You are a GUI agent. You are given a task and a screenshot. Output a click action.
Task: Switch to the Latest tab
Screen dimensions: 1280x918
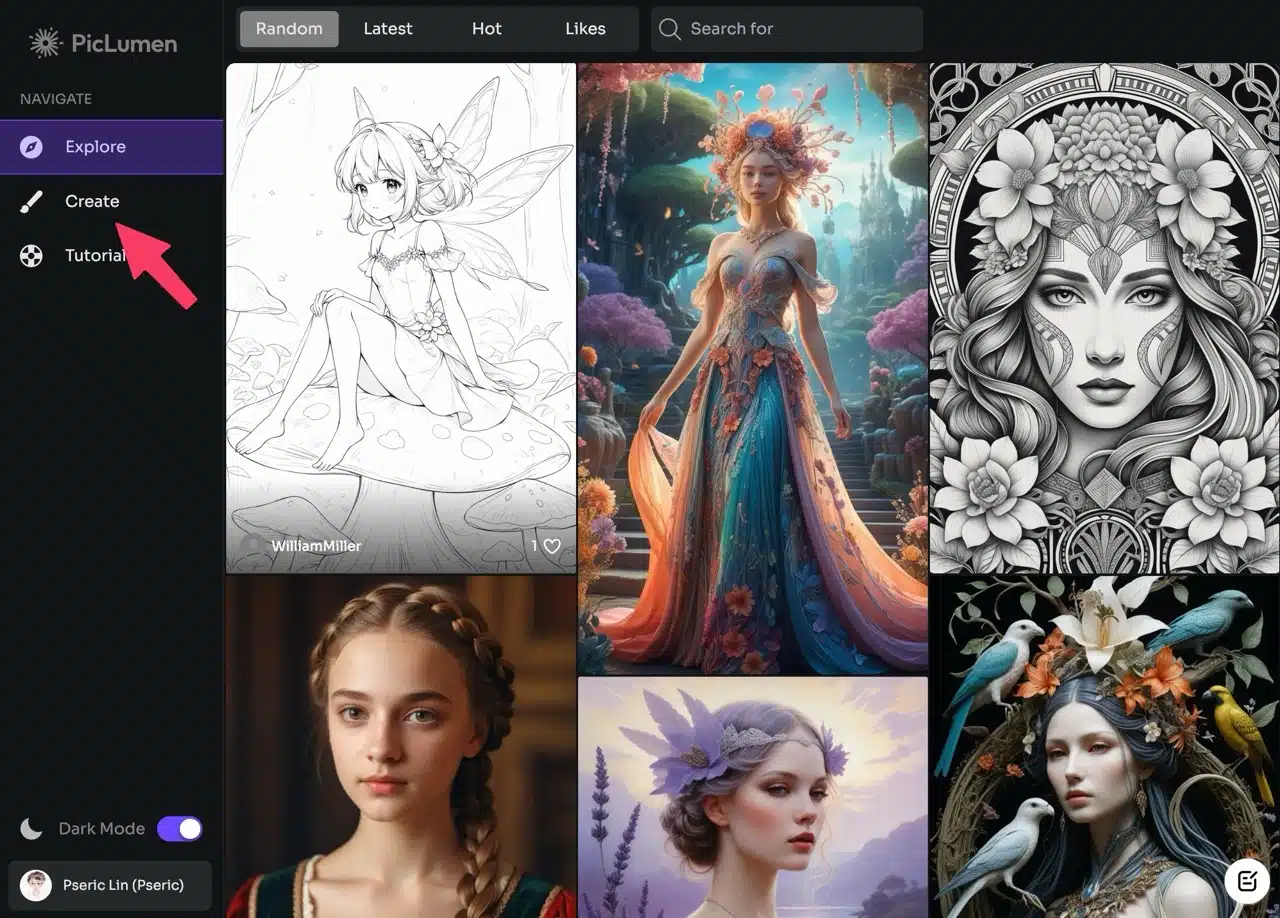388,29
